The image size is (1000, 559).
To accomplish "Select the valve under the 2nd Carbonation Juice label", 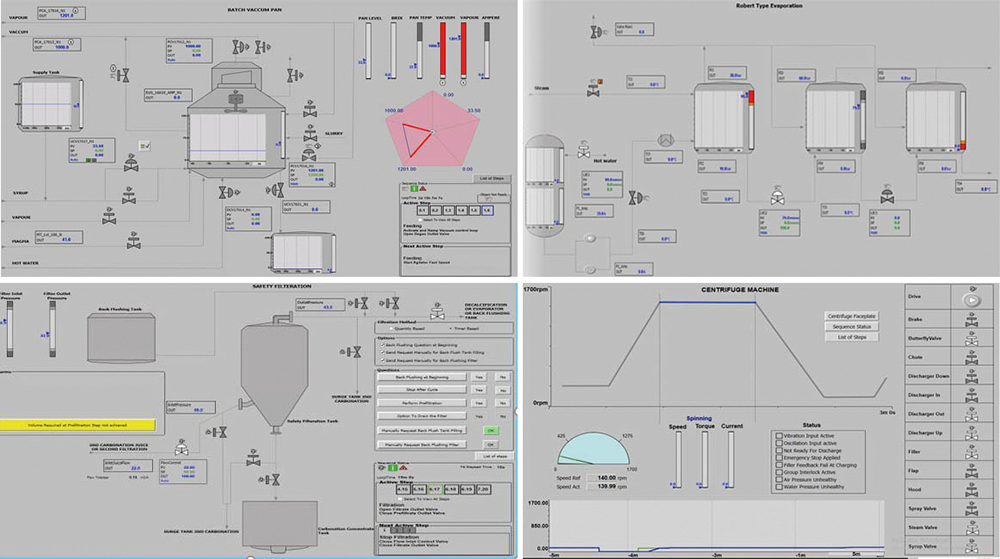I will (181, 447).
